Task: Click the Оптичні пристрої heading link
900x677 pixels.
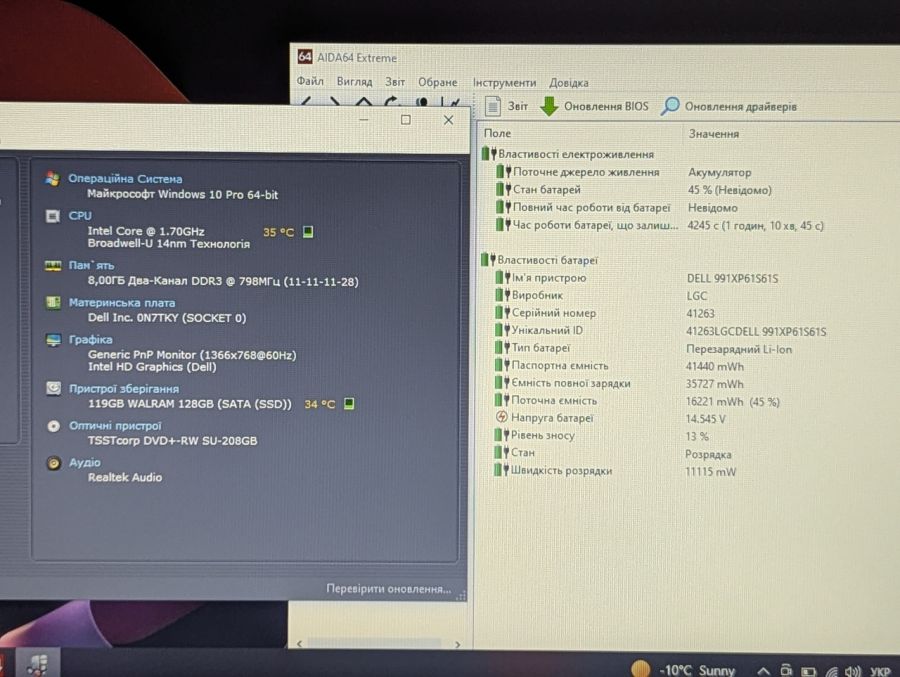Action: tap(115, 425)
